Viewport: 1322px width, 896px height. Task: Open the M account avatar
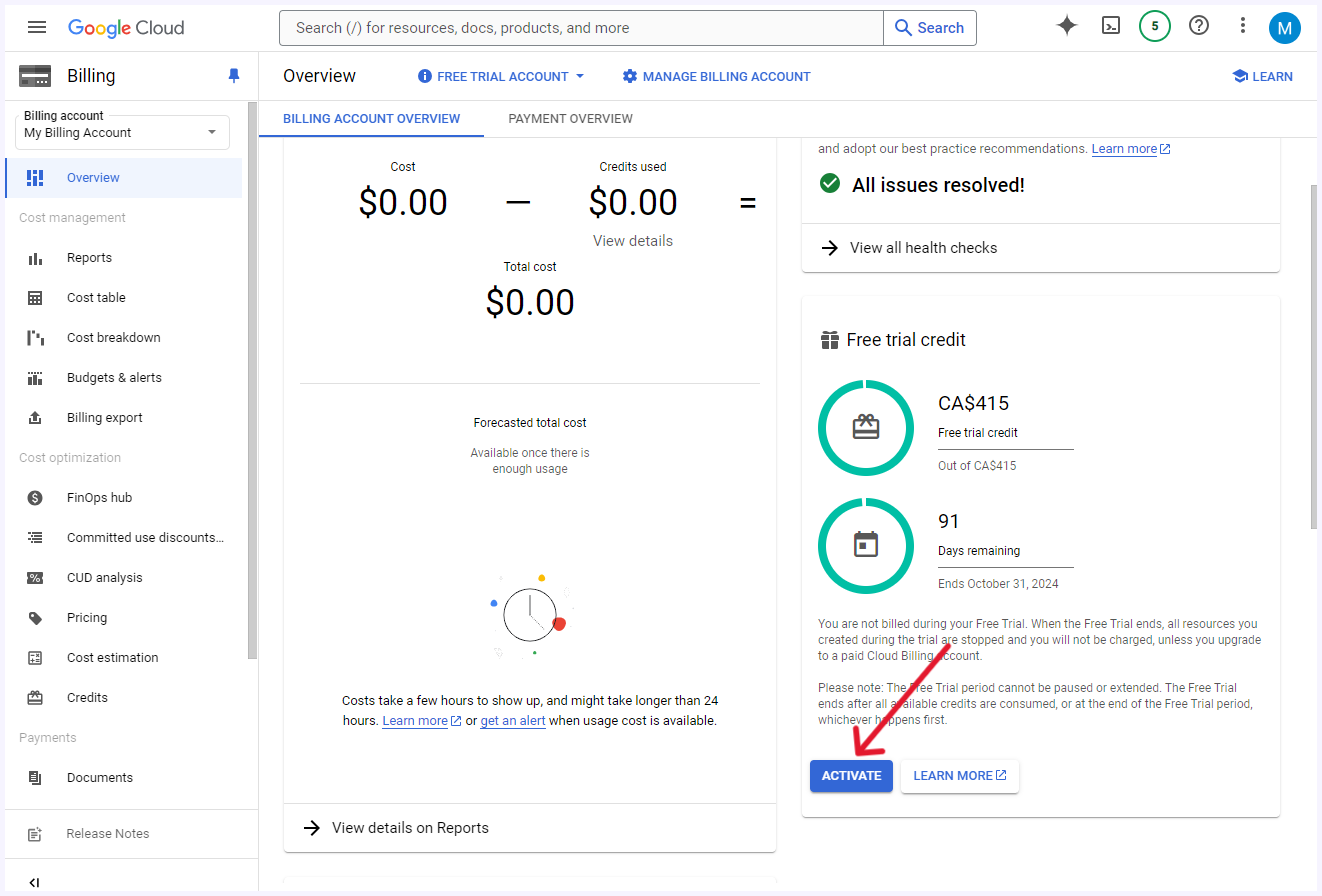click(x=1285, y=28)
